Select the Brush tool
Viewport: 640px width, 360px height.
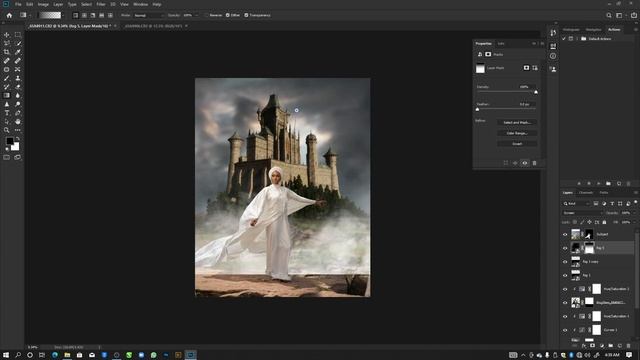7,78
